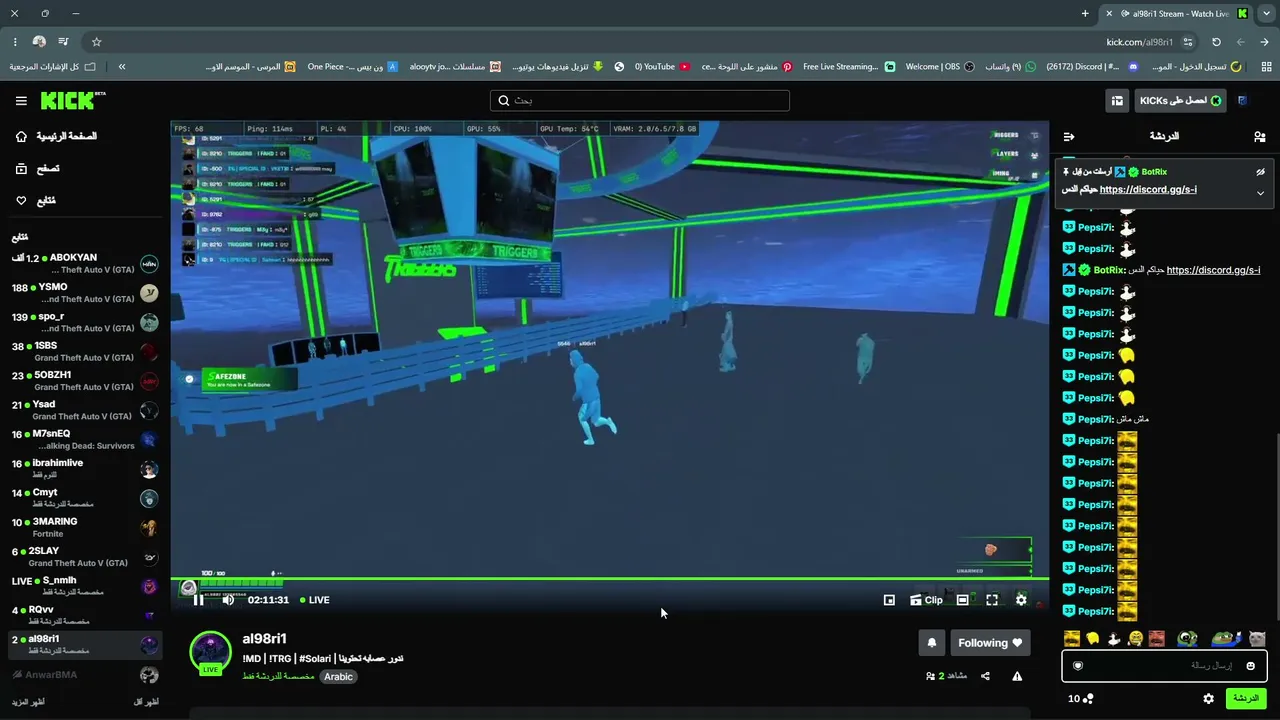
Task: Focus the chat message input
Action: click(x=1164, y=665)
